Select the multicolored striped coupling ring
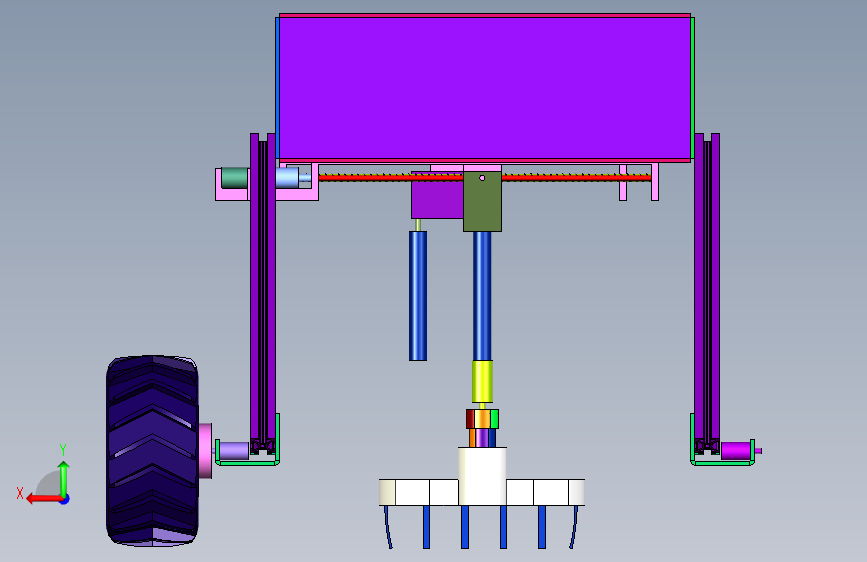This screenshot has width=867, height=562. (482, 419)
